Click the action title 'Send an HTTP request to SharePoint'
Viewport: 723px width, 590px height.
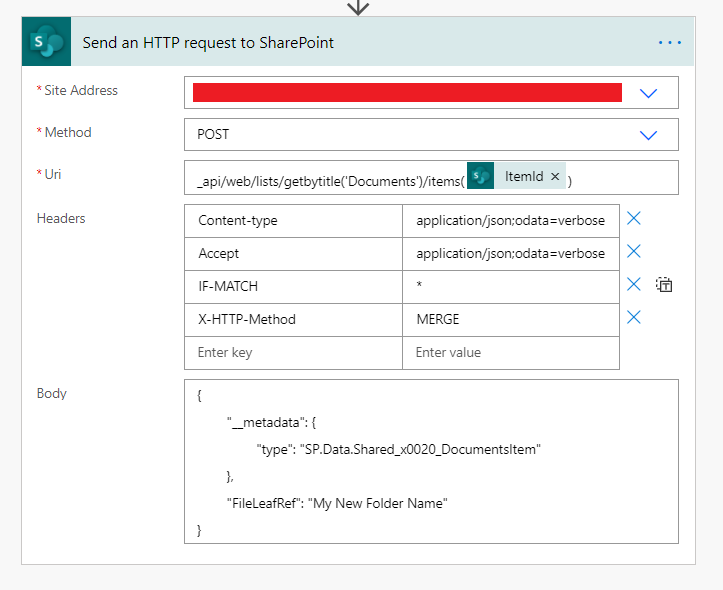(208, 42)
